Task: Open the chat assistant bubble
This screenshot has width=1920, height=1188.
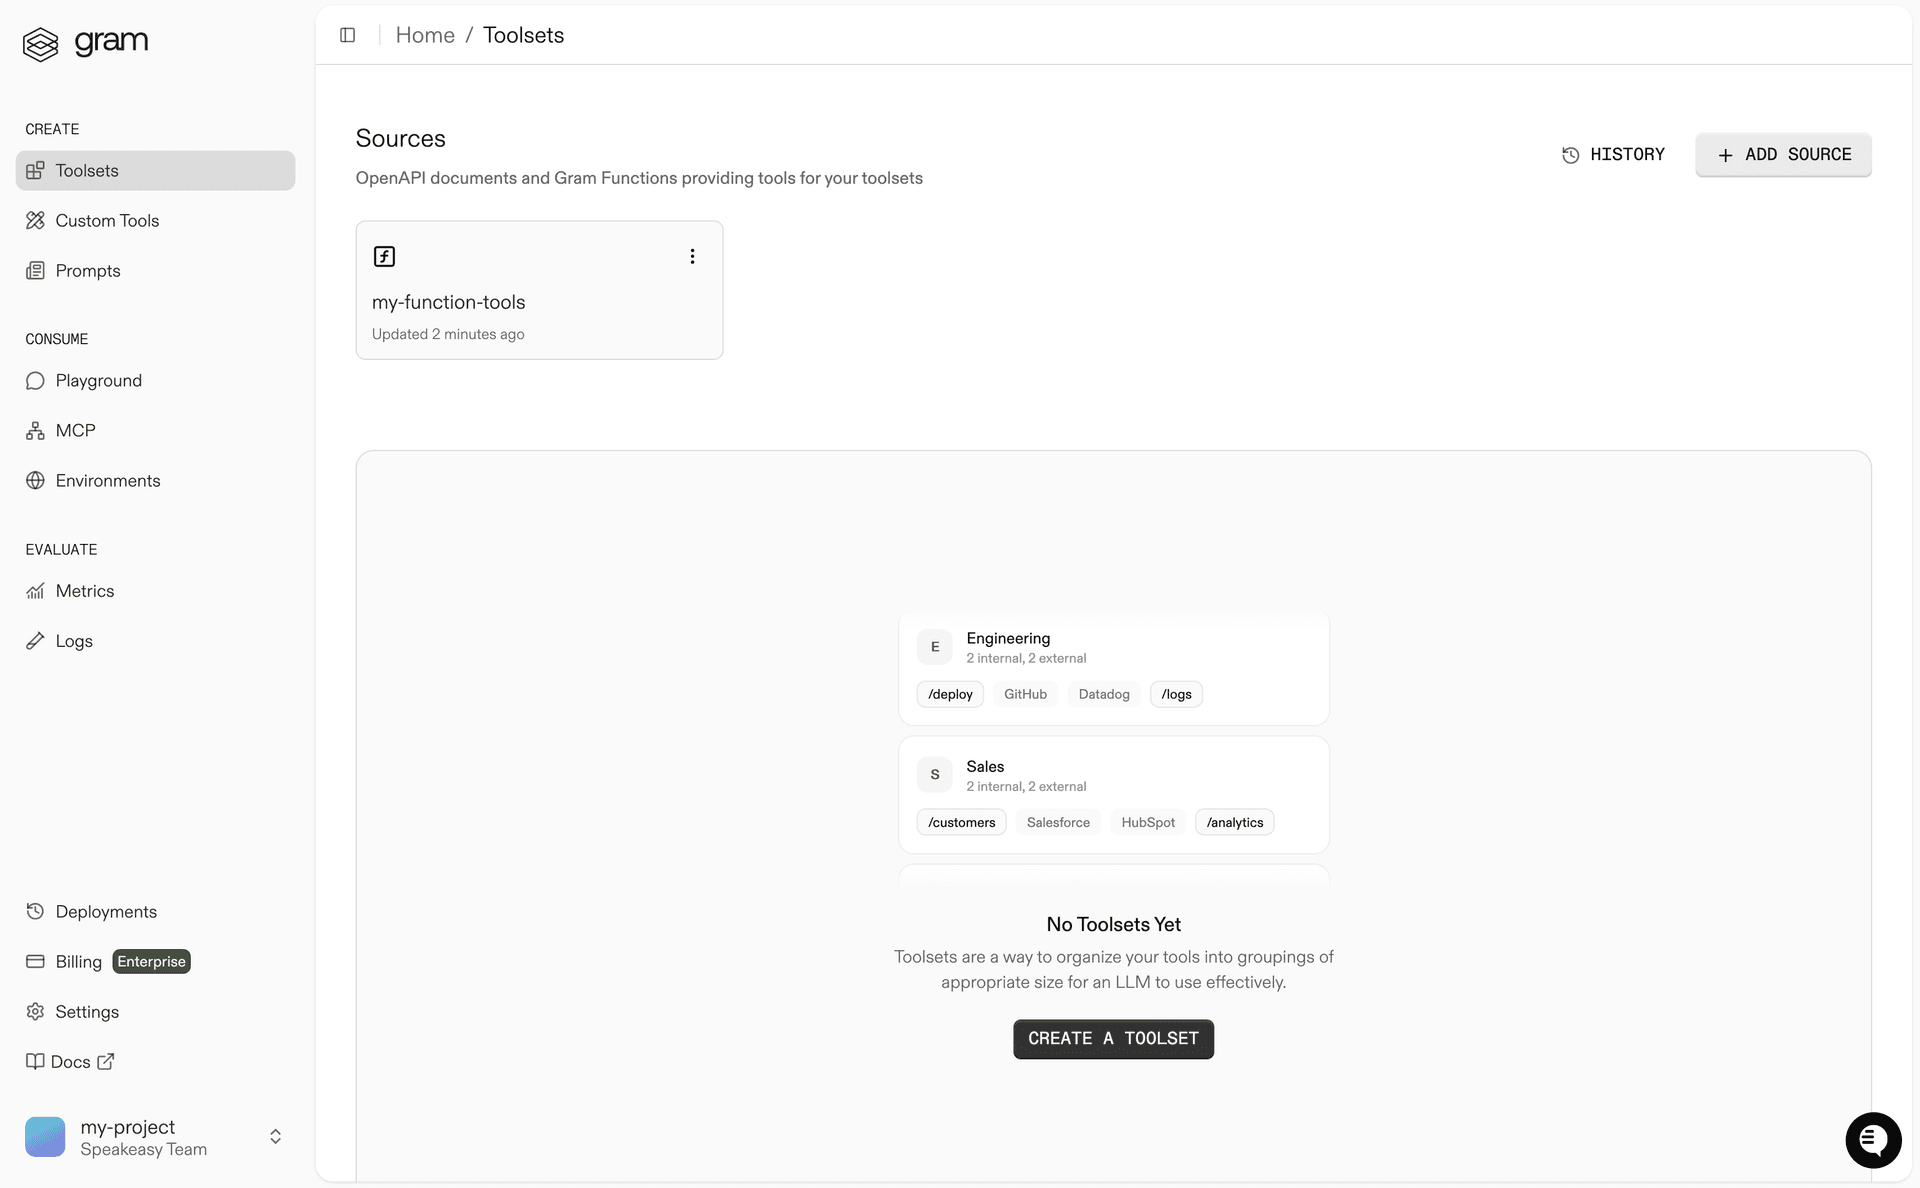Action: coord(1873,1140)
